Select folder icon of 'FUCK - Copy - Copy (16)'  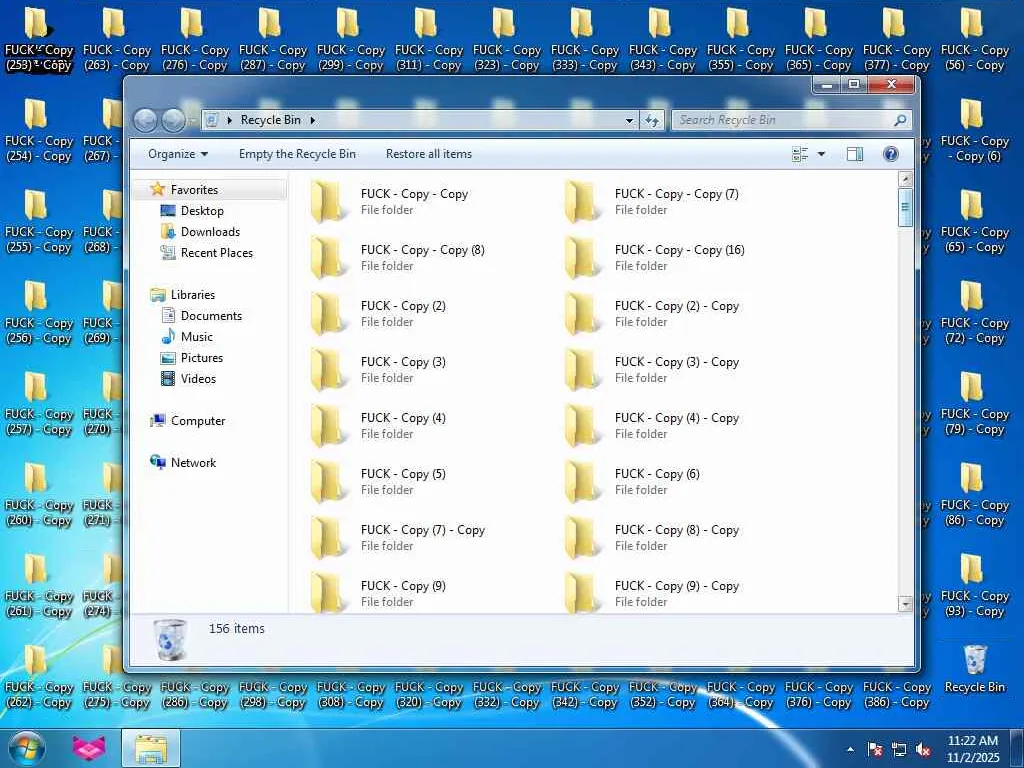pyautogui.click(x=582, y=258)
